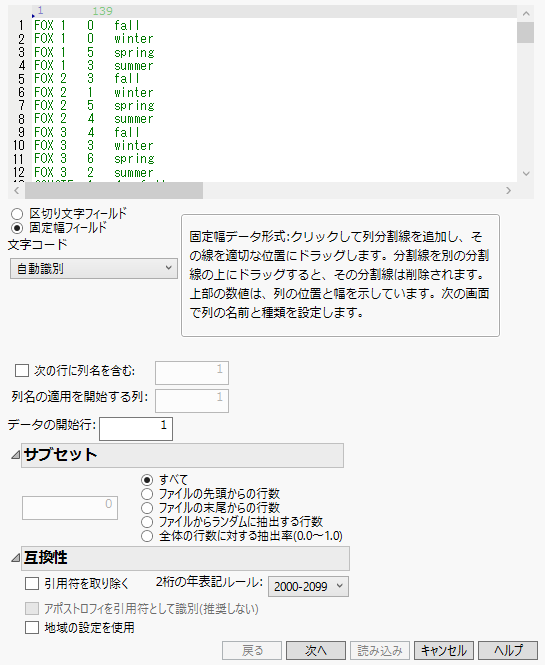Click the horizontal scroll left arrow

click(17, 191)
